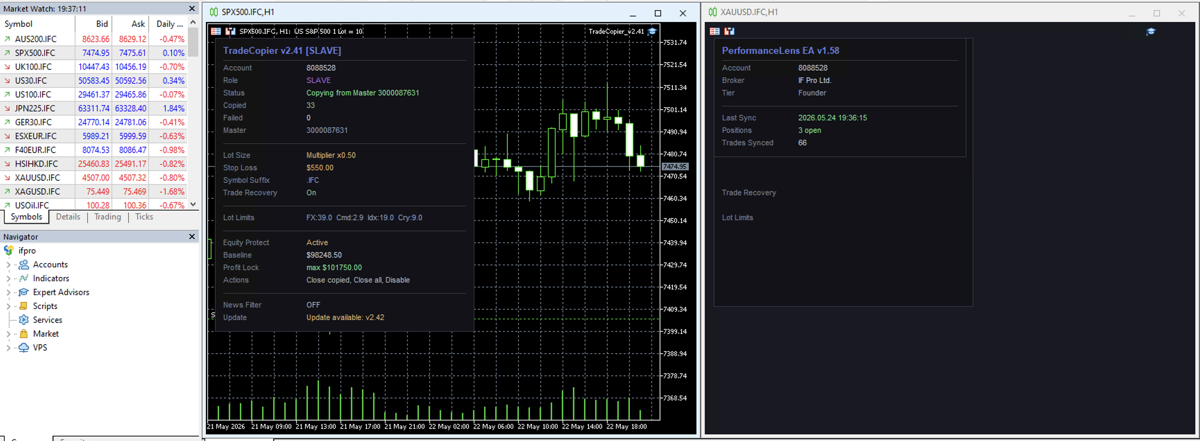Switch to the Details tab in Market Watch
Viewport: 1200px width, 441px height.
[x=68, y=217]
